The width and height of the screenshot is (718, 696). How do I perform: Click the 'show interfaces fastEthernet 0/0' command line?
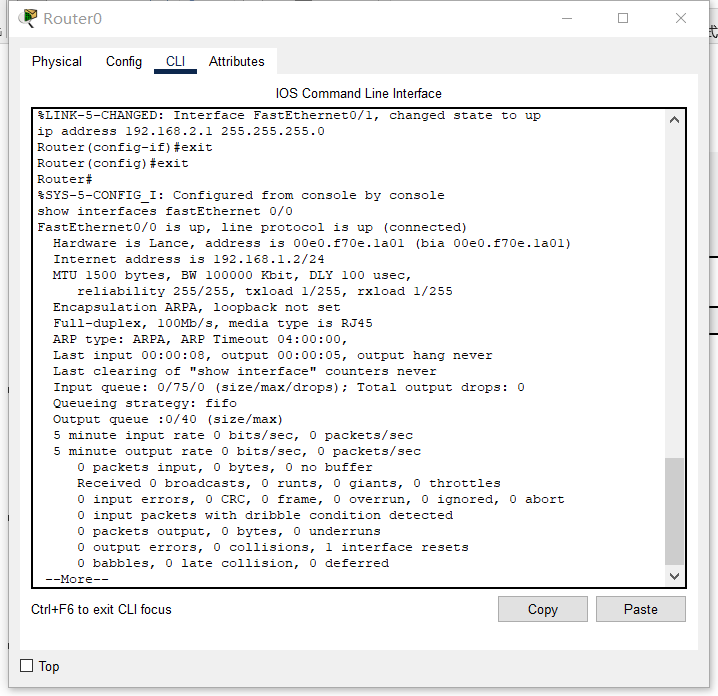(x=165, y=211)
